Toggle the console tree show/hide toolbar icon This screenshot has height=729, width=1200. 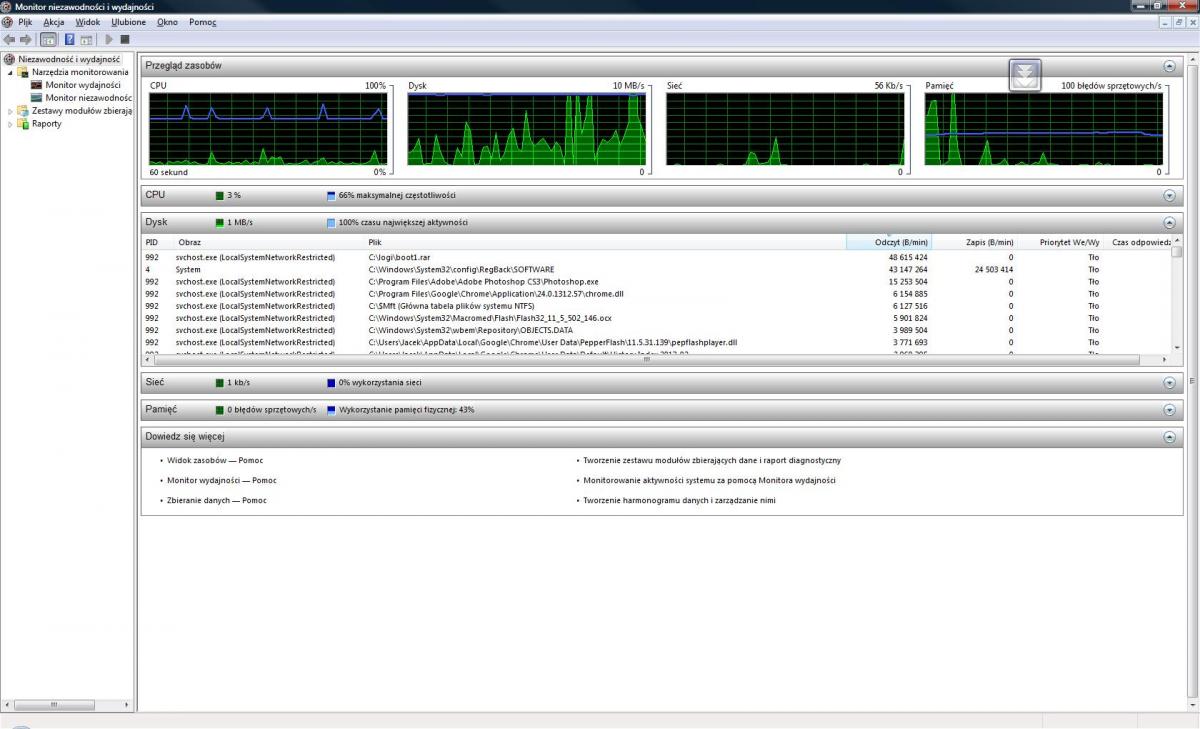48,39
